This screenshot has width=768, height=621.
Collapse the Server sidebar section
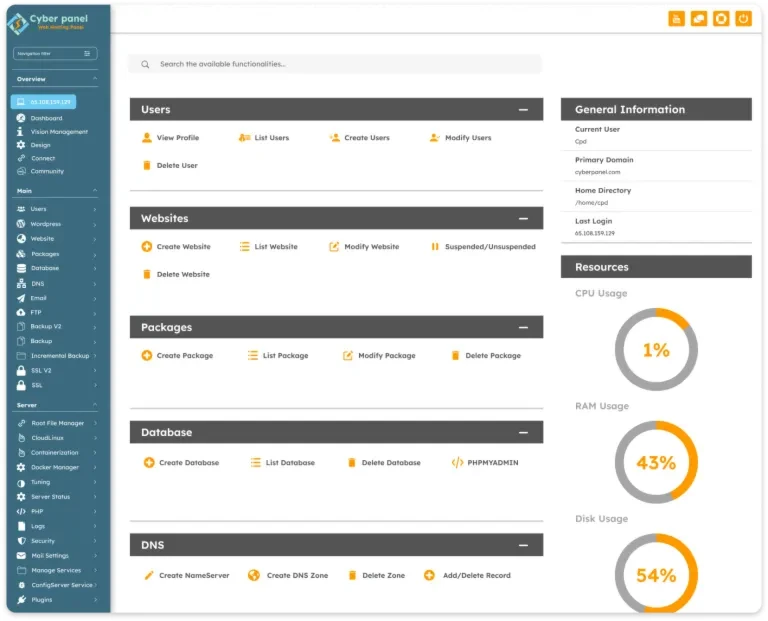[x=95, y=405]
